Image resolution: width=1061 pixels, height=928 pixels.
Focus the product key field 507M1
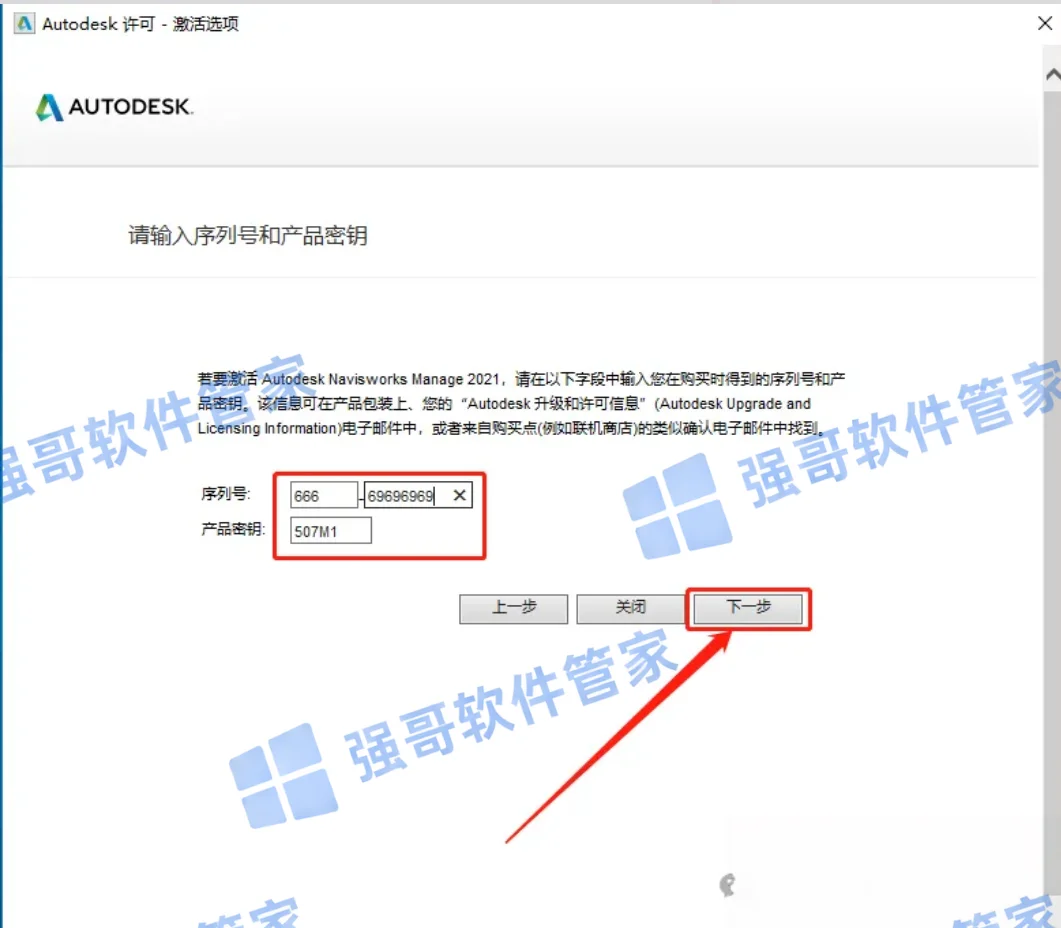(330, 531)
